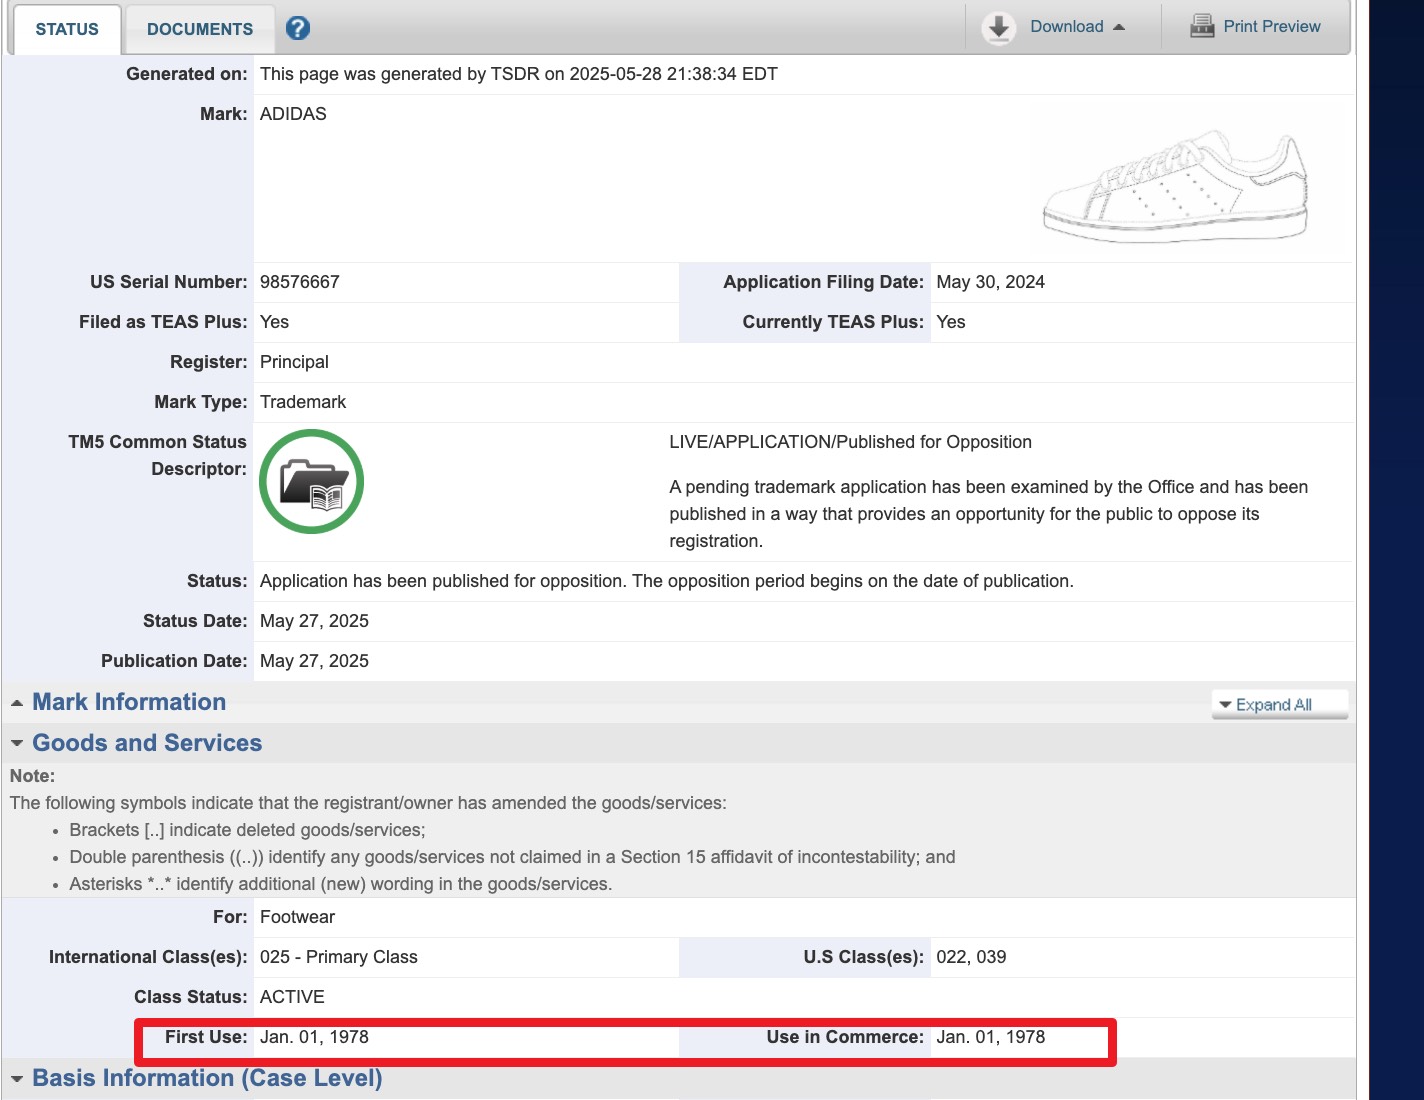This screenshot has height=1100, width=1424.
Task: Click Use in Commerce date Jan. 01, 1978
Action: click(x=990, y=1037)
